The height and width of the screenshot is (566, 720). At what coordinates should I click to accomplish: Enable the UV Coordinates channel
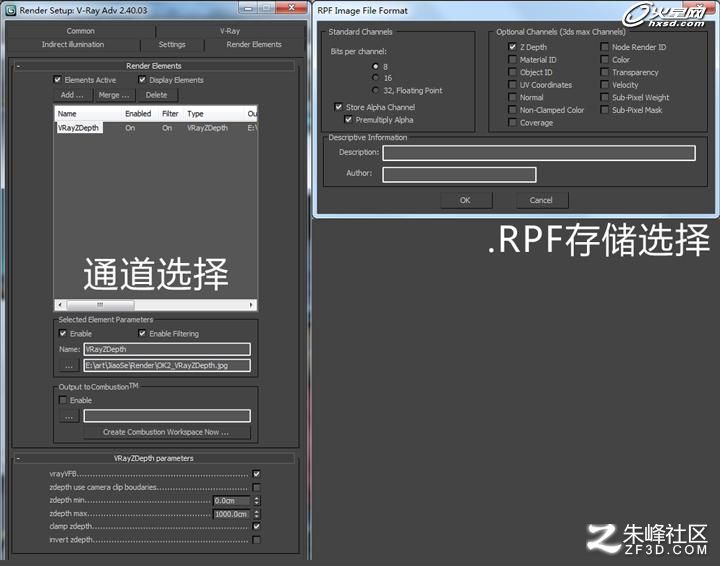pyautogui.click(x=512, y=85)
